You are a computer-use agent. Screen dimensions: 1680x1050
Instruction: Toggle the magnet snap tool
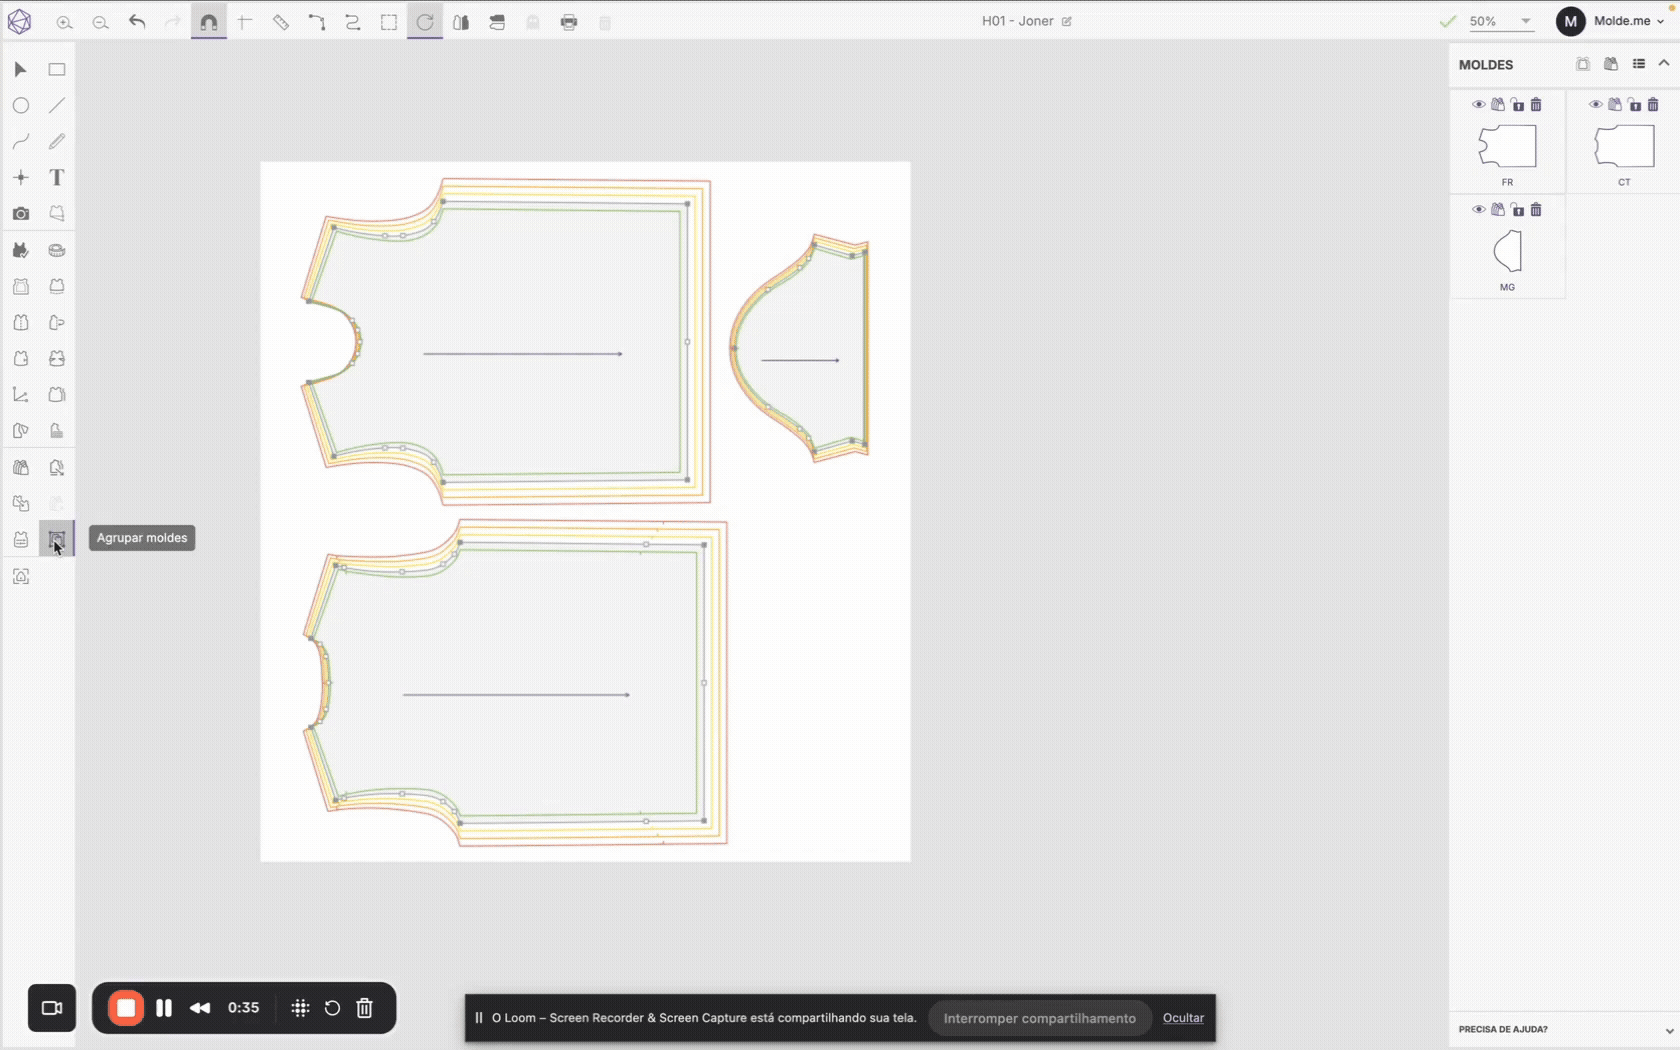208,22
